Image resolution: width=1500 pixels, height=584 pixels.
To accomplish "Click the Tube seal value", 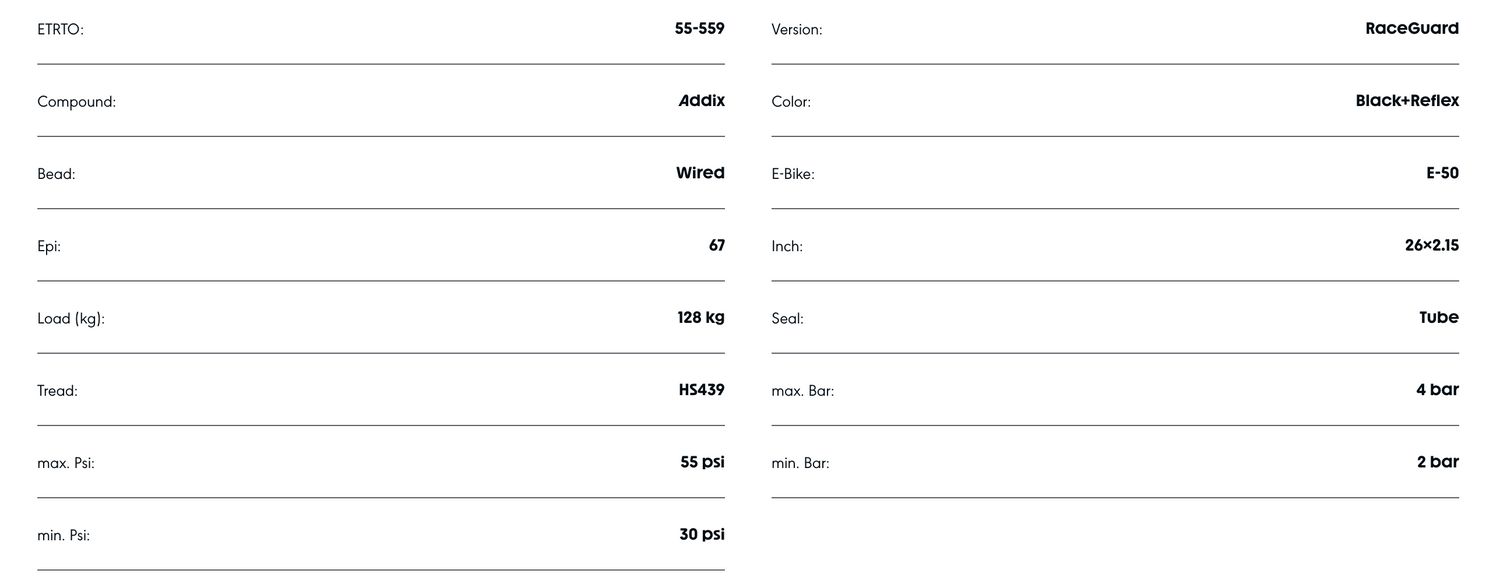I will [1438, 318].
